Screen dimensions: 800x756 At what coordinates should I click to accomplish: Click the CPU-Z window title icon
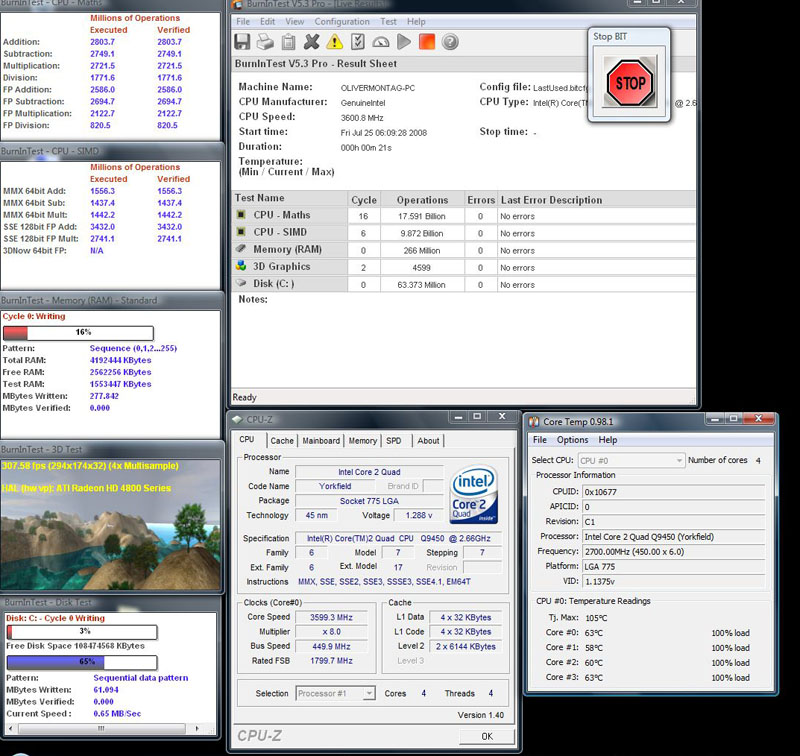click(x=237, y=419)
